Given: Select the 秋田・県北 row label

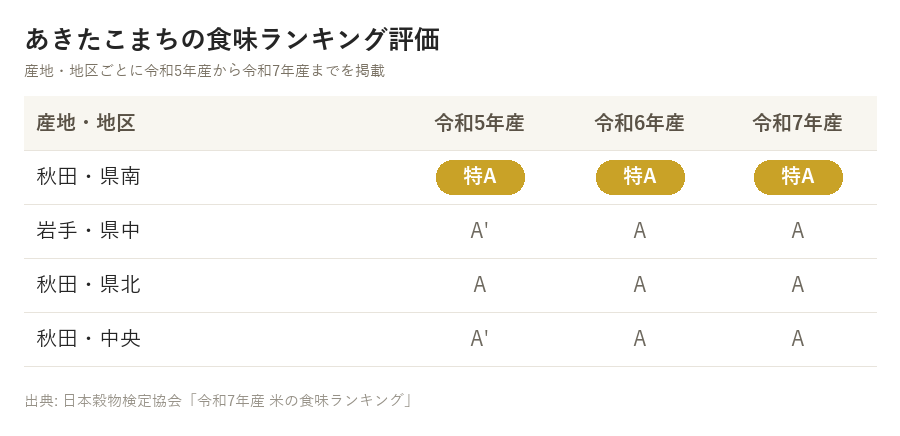Looking at the screenshot, I should 88,285.
